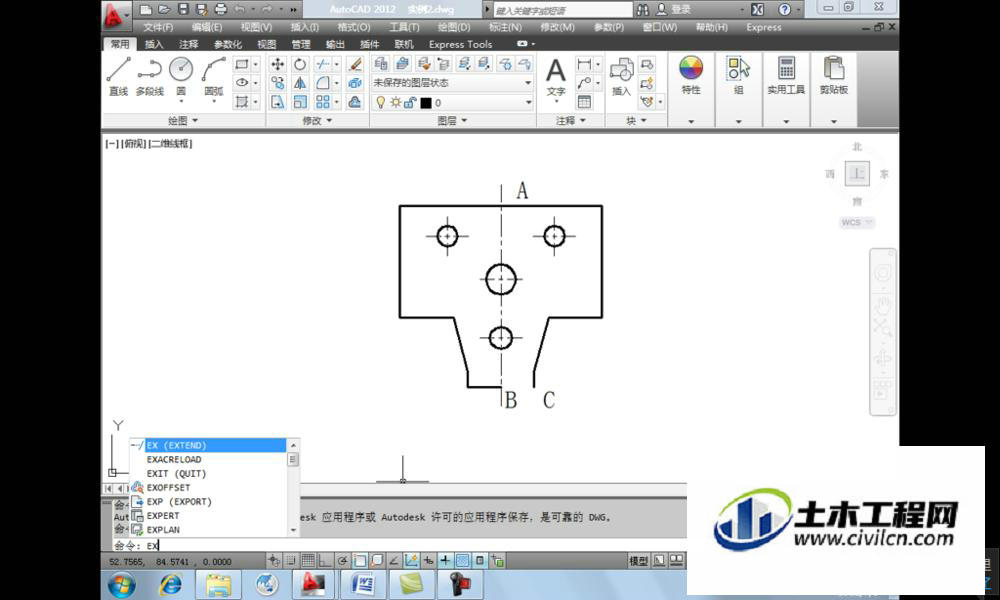Image resolution: width=1000 pixels, height=600 pixels.
Task: Click the Erase tool icon
Action: coord(355,64)
